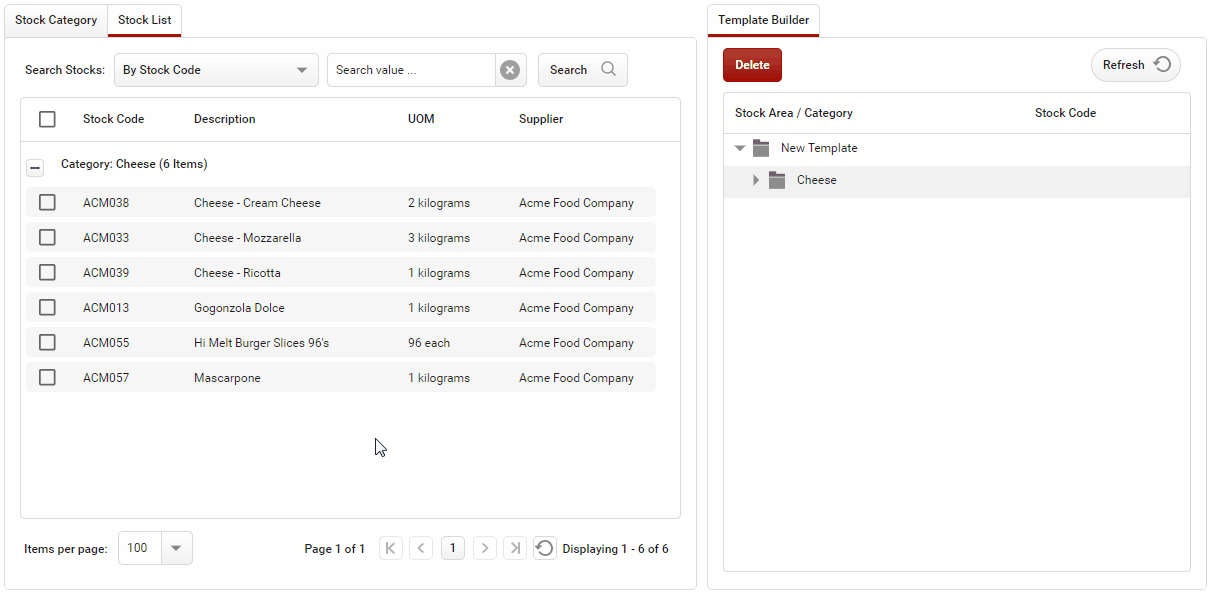Check the ACM038 Cream Cheese row
The height and width of the screenshot is (596, 1213).
47,202
